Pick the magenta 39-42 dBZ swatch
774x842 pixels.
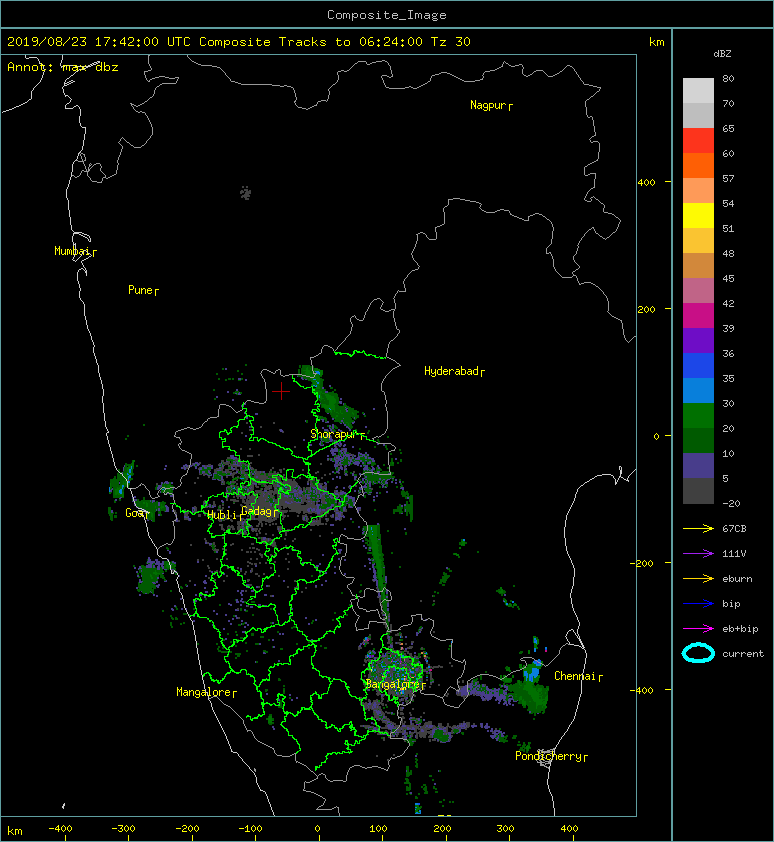(x=698, y=315)
